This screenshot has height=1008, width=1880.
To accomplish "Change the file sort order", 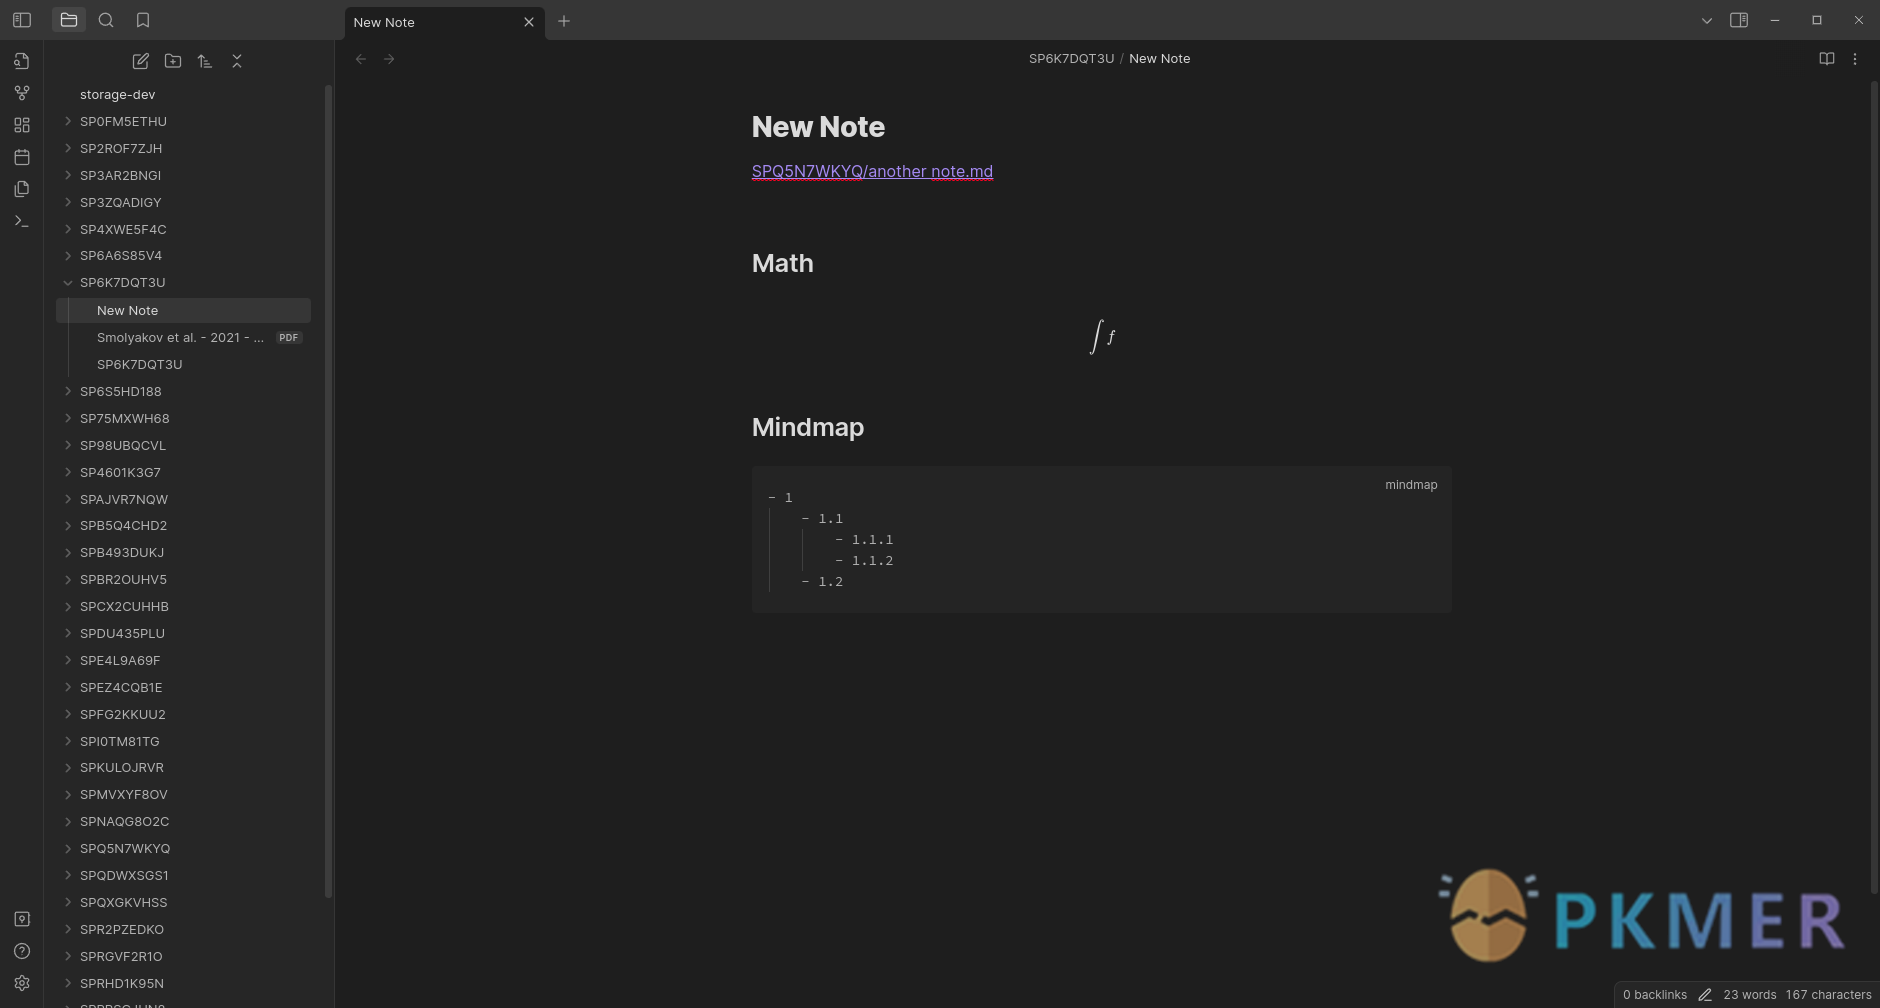I will [x=205, y=61].
